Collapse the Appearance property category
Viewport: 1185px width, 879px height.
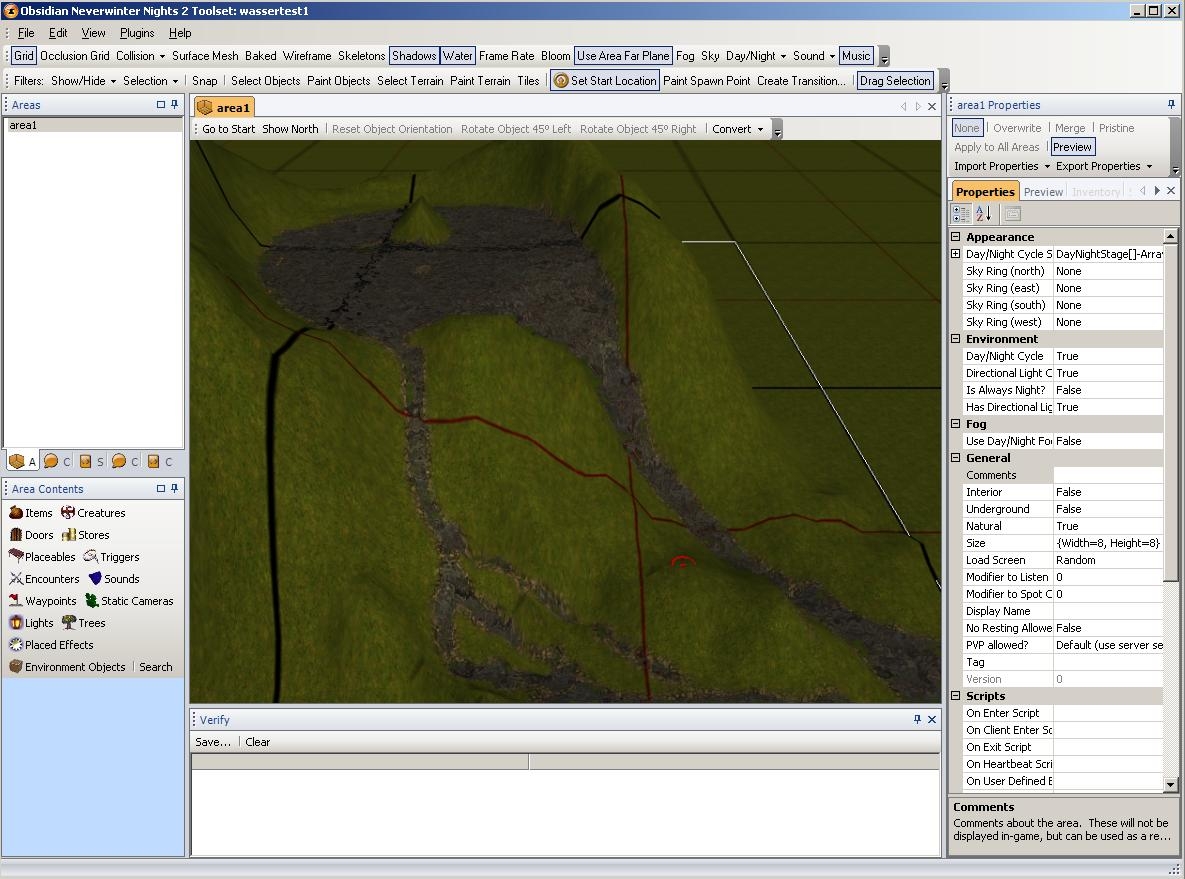click(956, 237)
